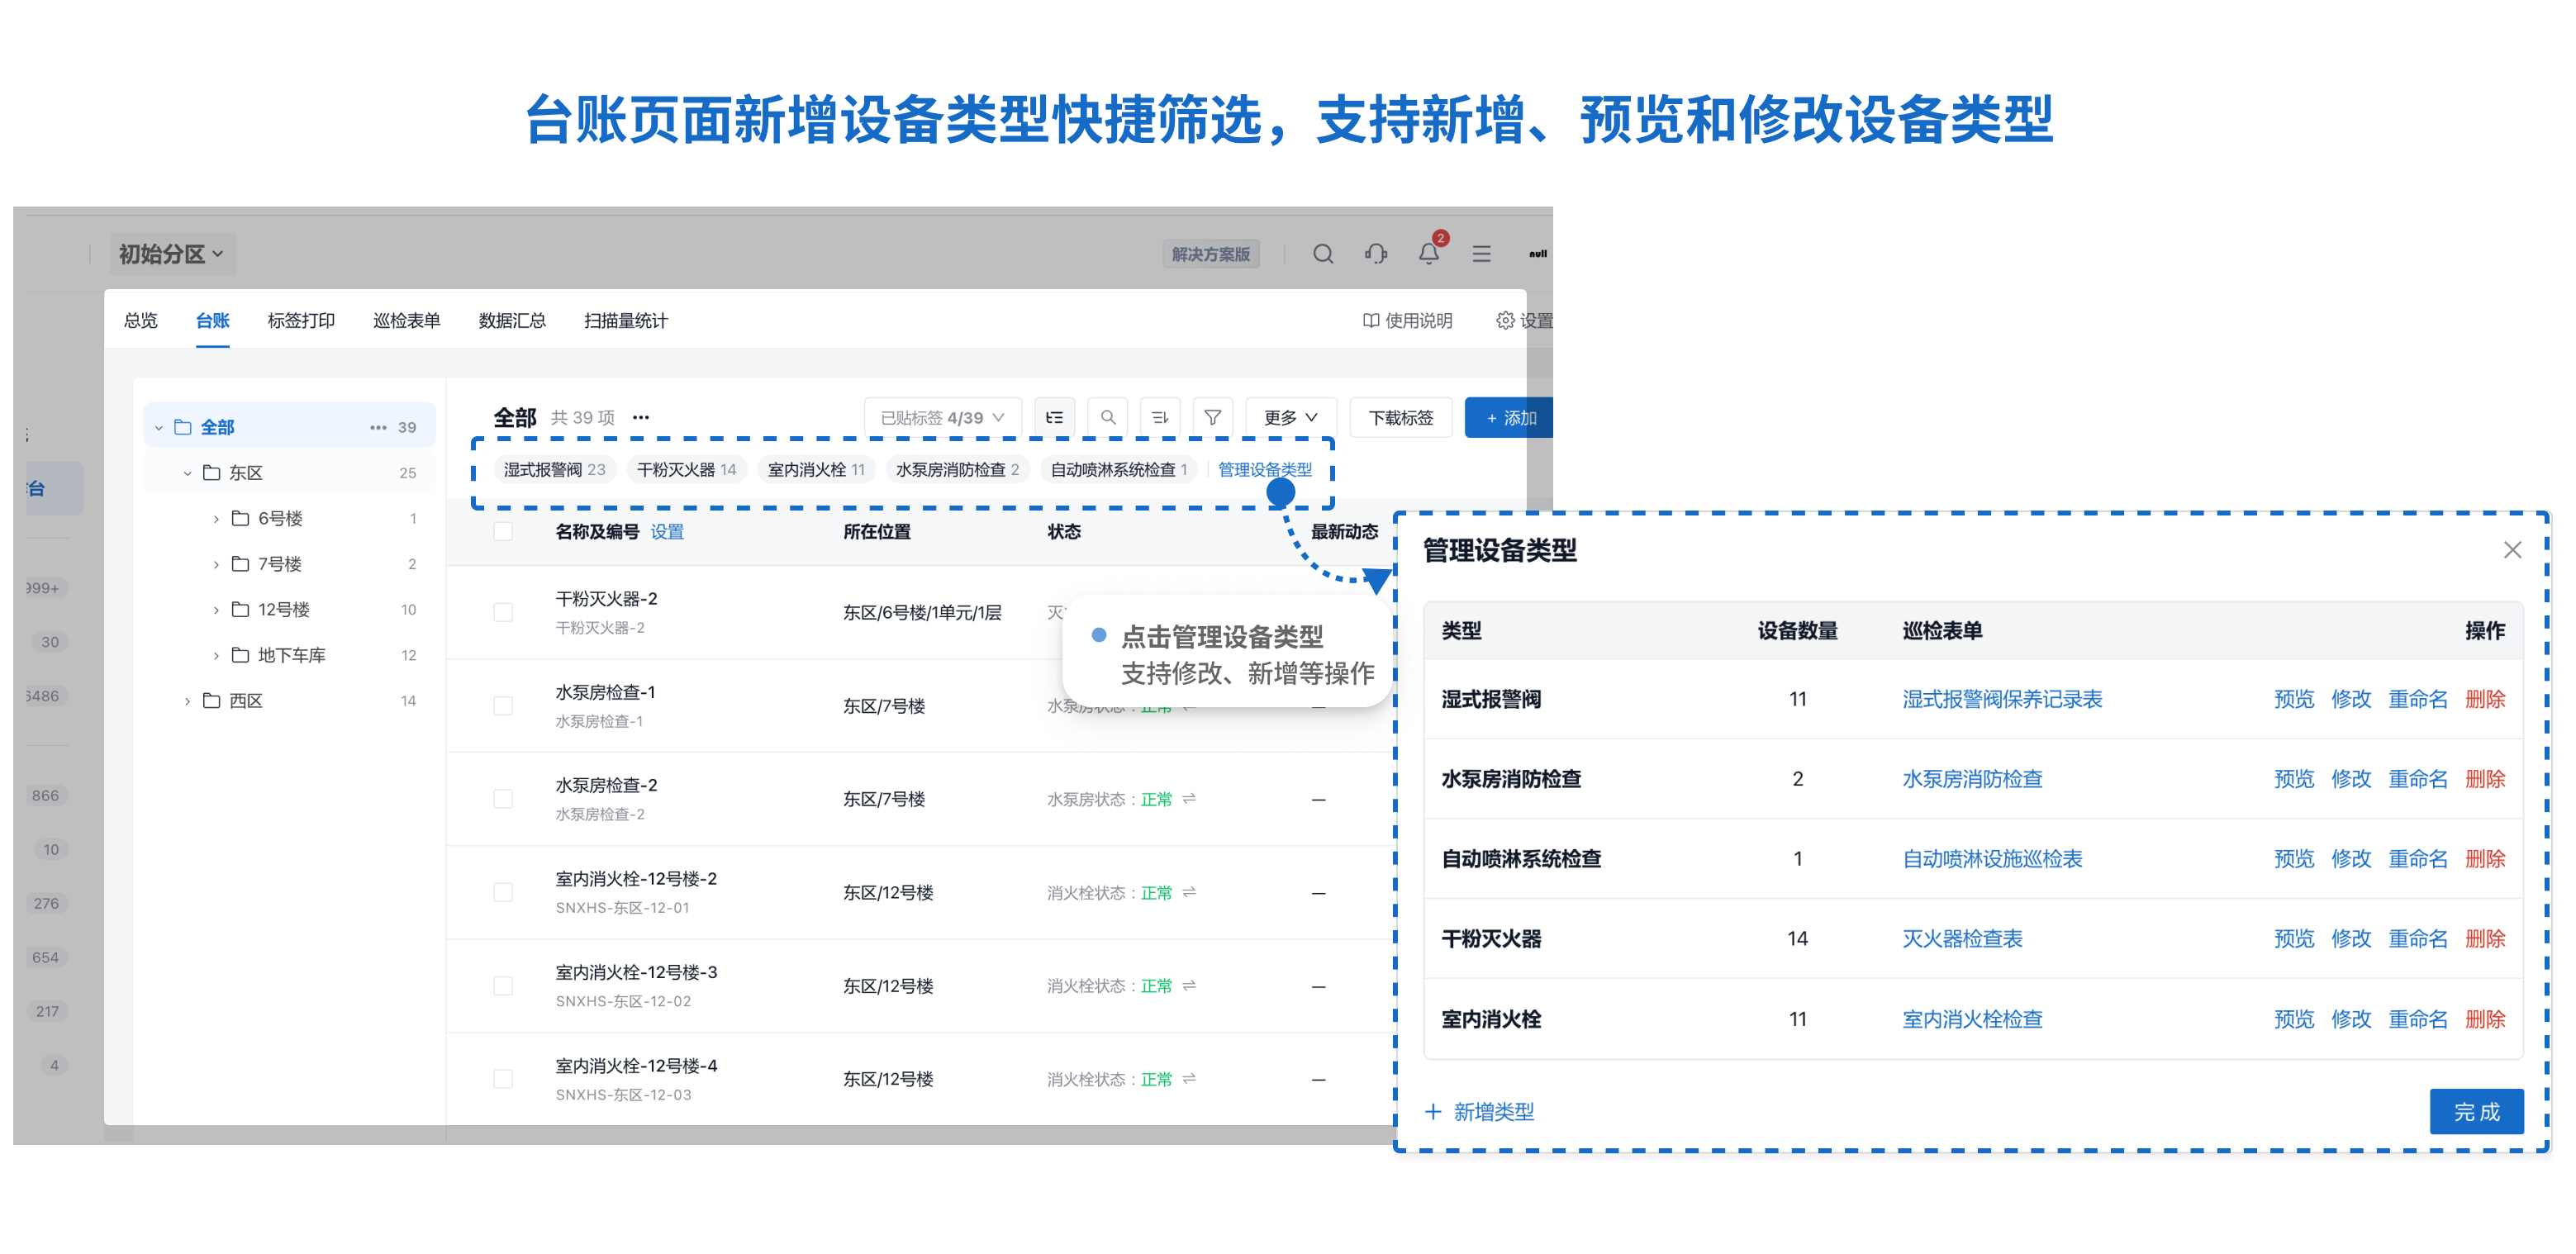Click 修改 for 水泵房消防检查
The width and height of the screenshot is (2576, 1254).
pyautogui.click(x=2350, y=779)
